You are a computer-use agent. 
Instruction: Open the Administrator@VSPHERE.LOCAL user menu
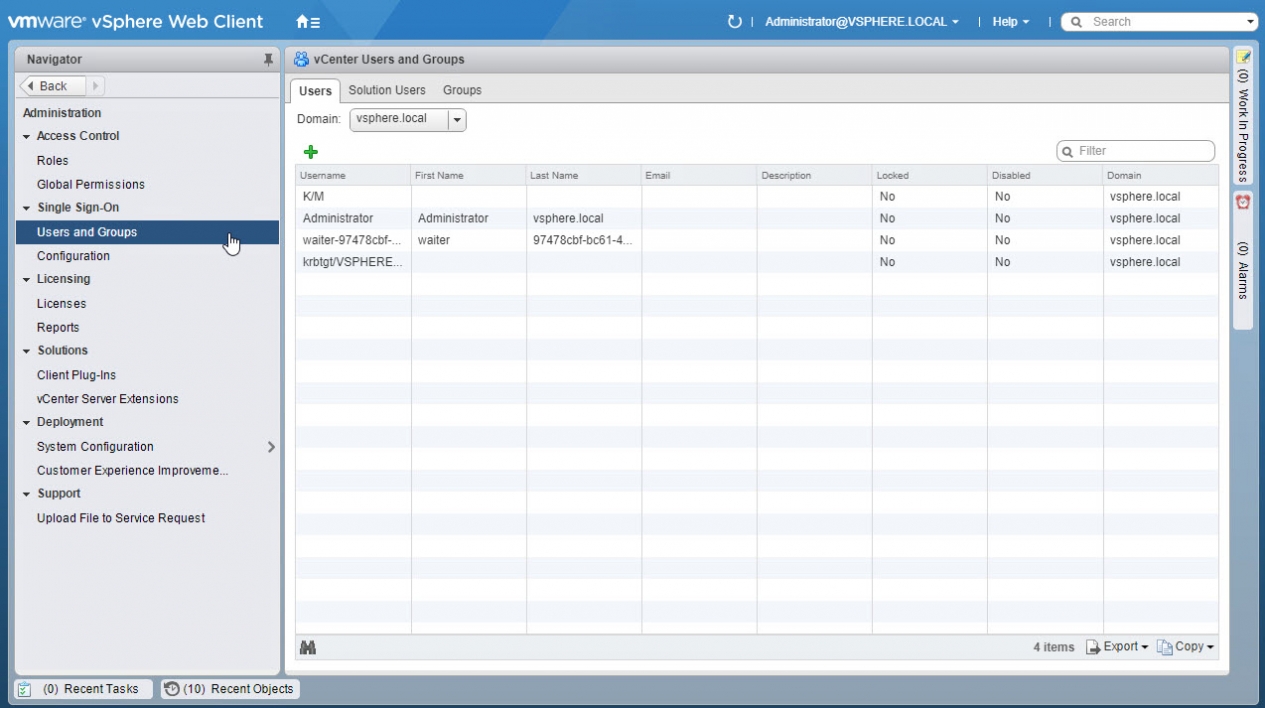tap(861, 22)
